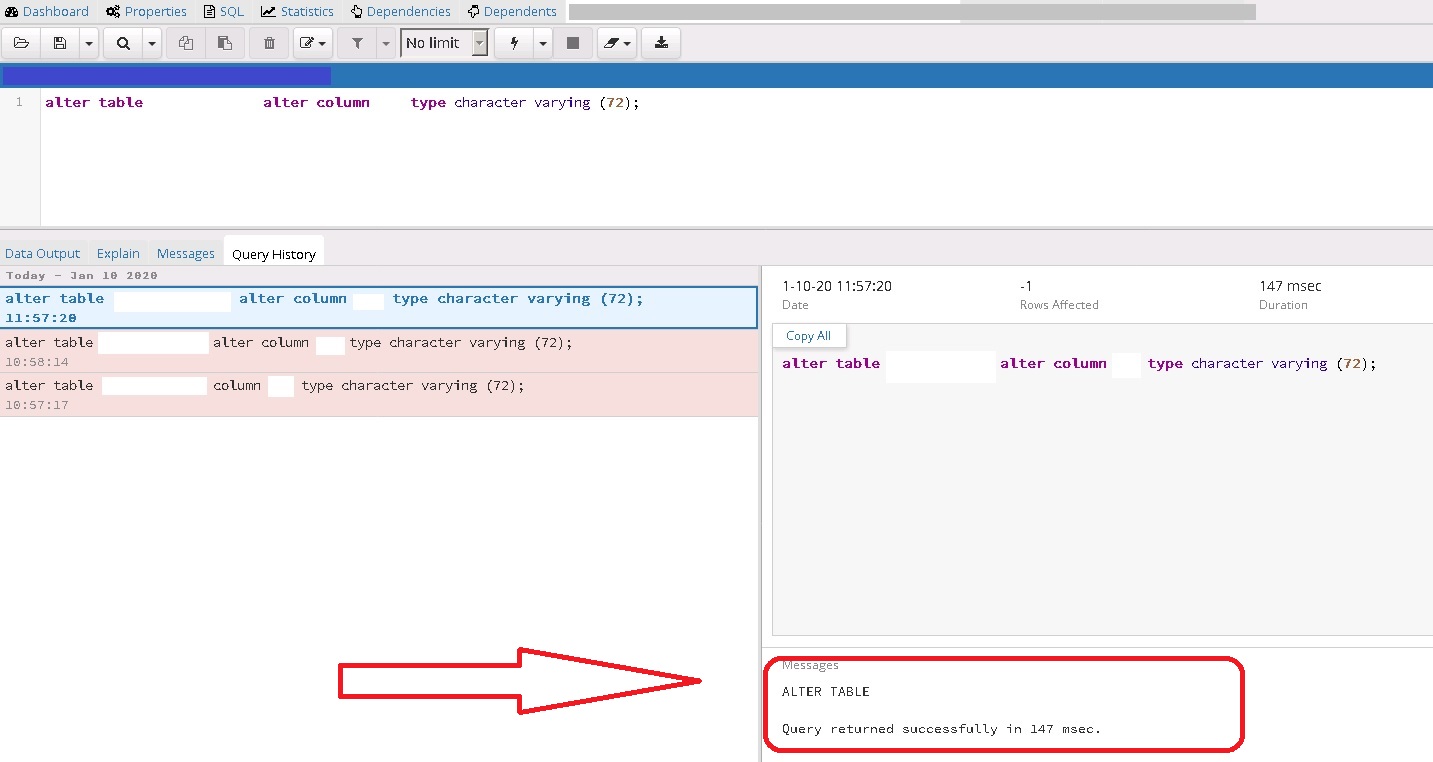Viewport: 1433px width, 762px height.
Task: Switch to the Messages panel tab
Action: (186, 254)
